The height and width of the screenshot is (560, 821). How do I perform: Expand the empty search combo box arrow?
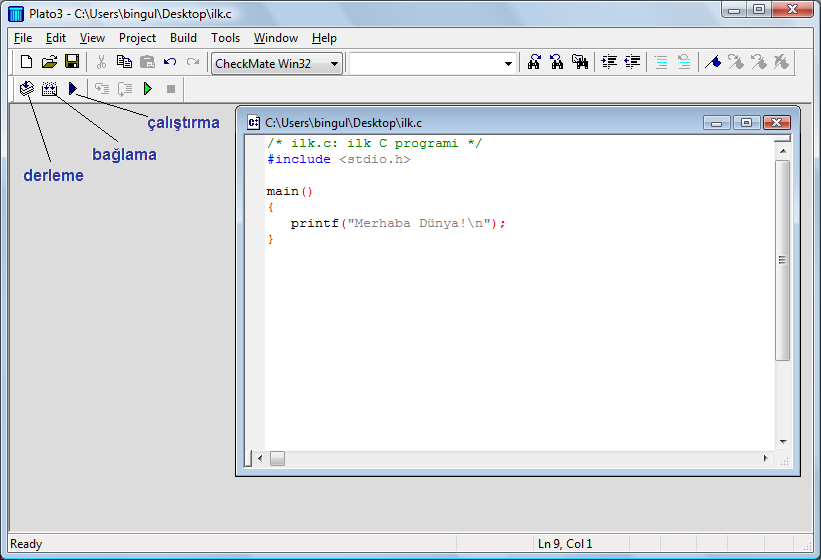coord(508,64)
